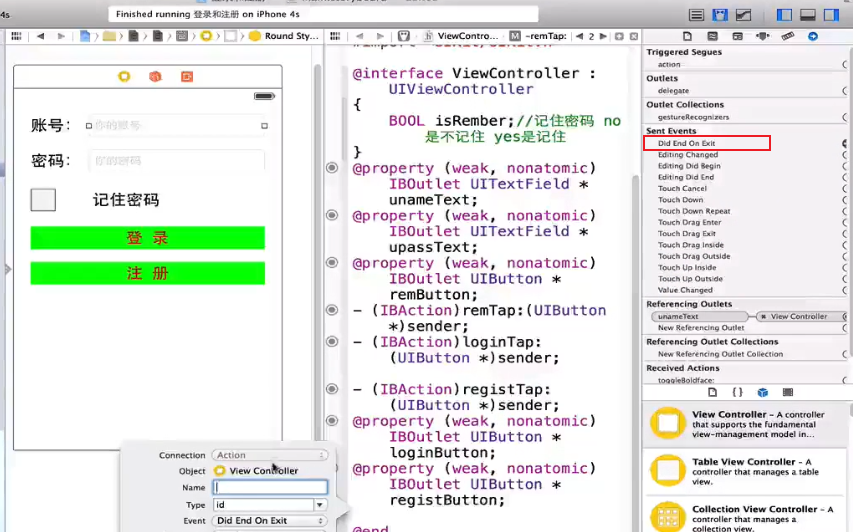This screenshot has height=532, width=853.
Task: Open the Attributes inspector tab
Action: click(x=763, y=36)
